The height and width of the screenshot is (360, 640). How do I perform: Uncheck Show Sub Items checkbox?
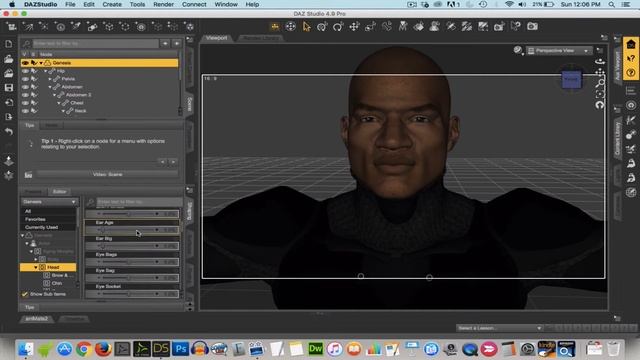coord(25,294)
